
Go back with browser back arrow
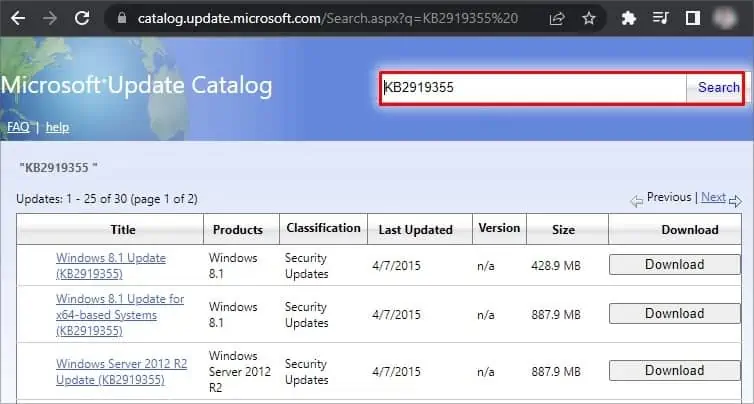(x=18, y=18)
